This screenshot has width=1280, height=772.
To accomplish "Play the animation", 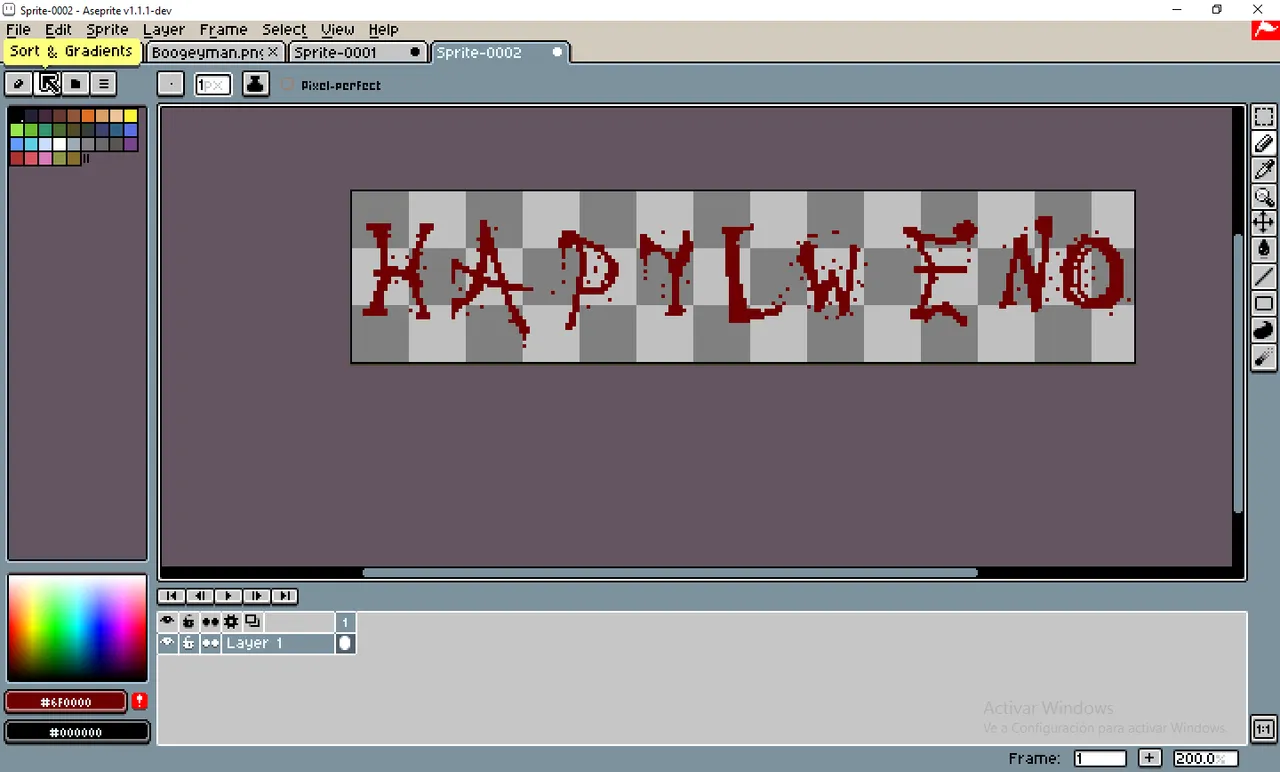I will (228, 596).
